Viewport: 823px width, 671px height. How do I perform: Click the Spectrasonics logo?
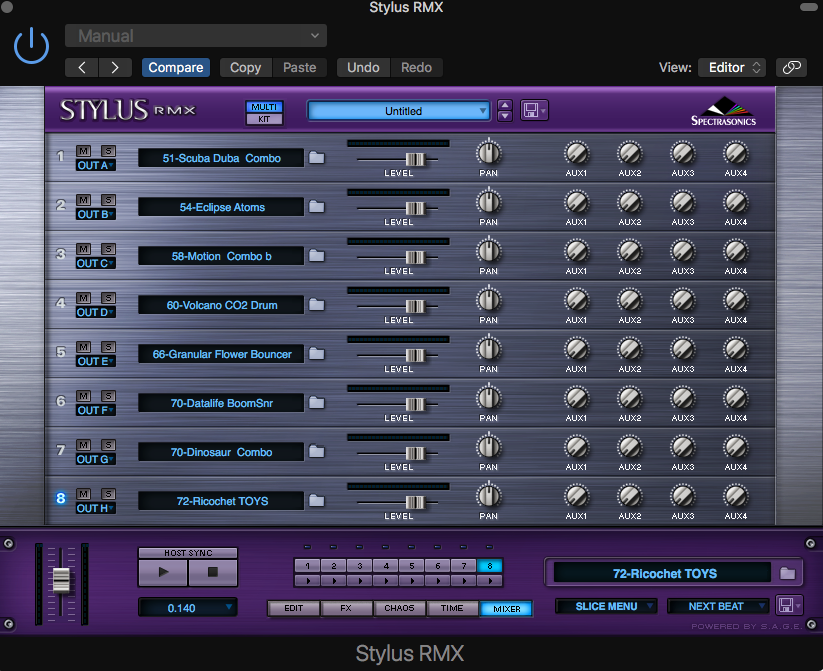(724, 111)
